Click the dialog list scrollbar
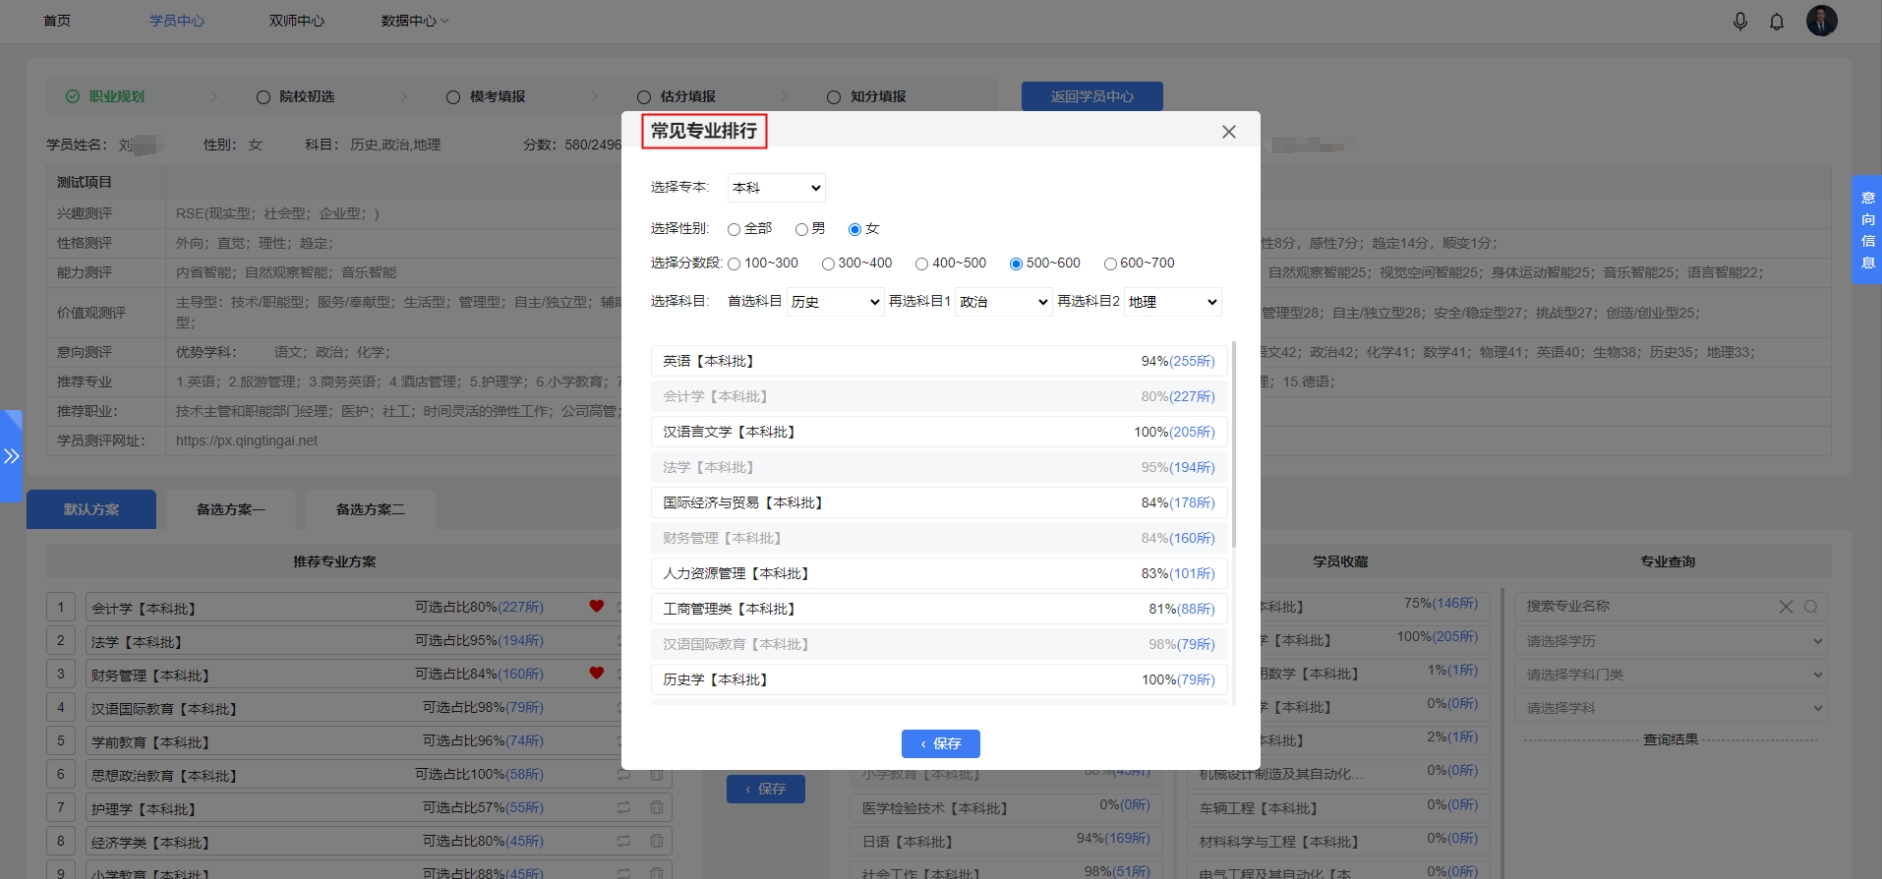The height and width of the screenshot is (879, 1882). pos(1234,445)
